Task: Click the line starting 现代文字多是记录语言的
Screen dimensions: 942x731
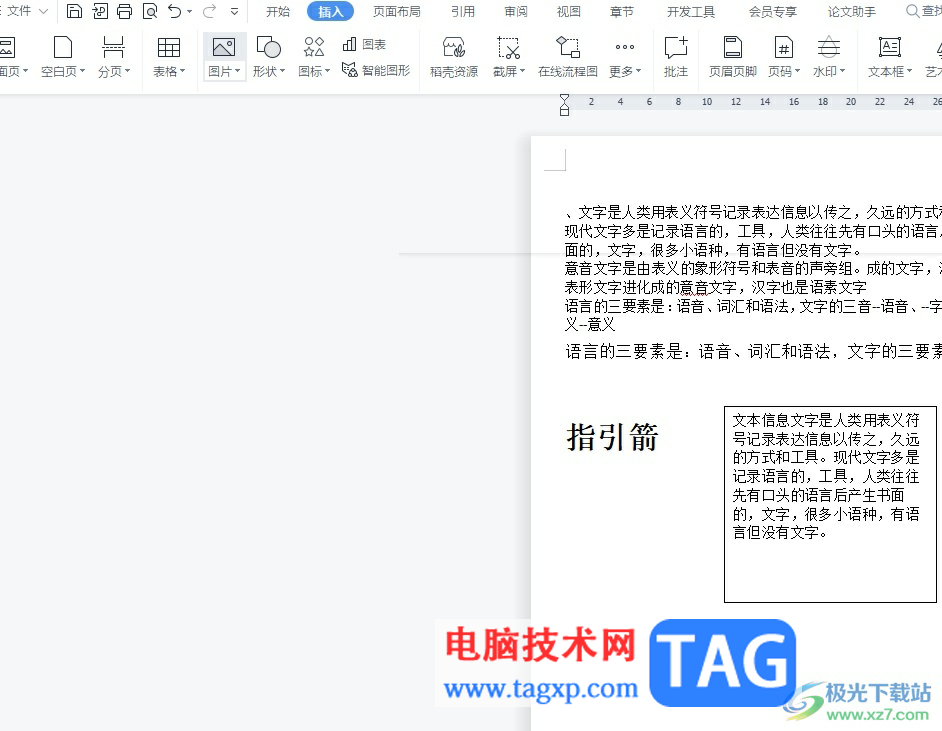Action: coord(753,231)
